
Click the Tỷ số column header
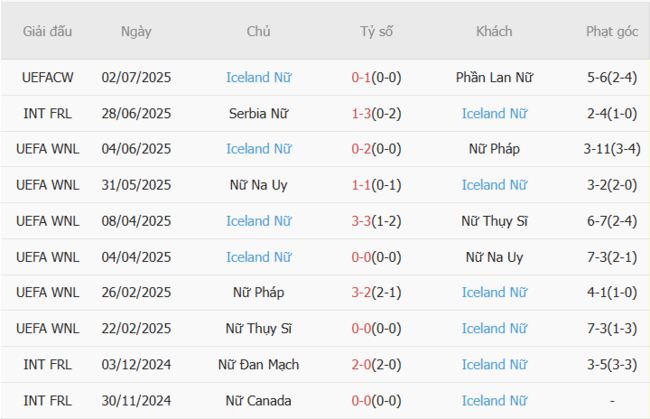(376, 31)
